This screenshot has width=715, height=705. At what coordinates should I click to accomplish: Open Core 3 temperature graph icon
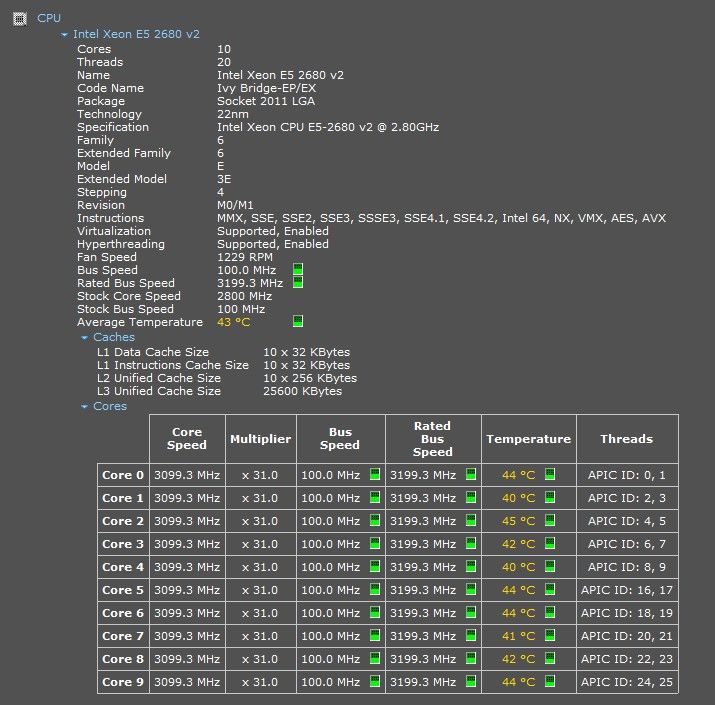(x=550, y=543)
